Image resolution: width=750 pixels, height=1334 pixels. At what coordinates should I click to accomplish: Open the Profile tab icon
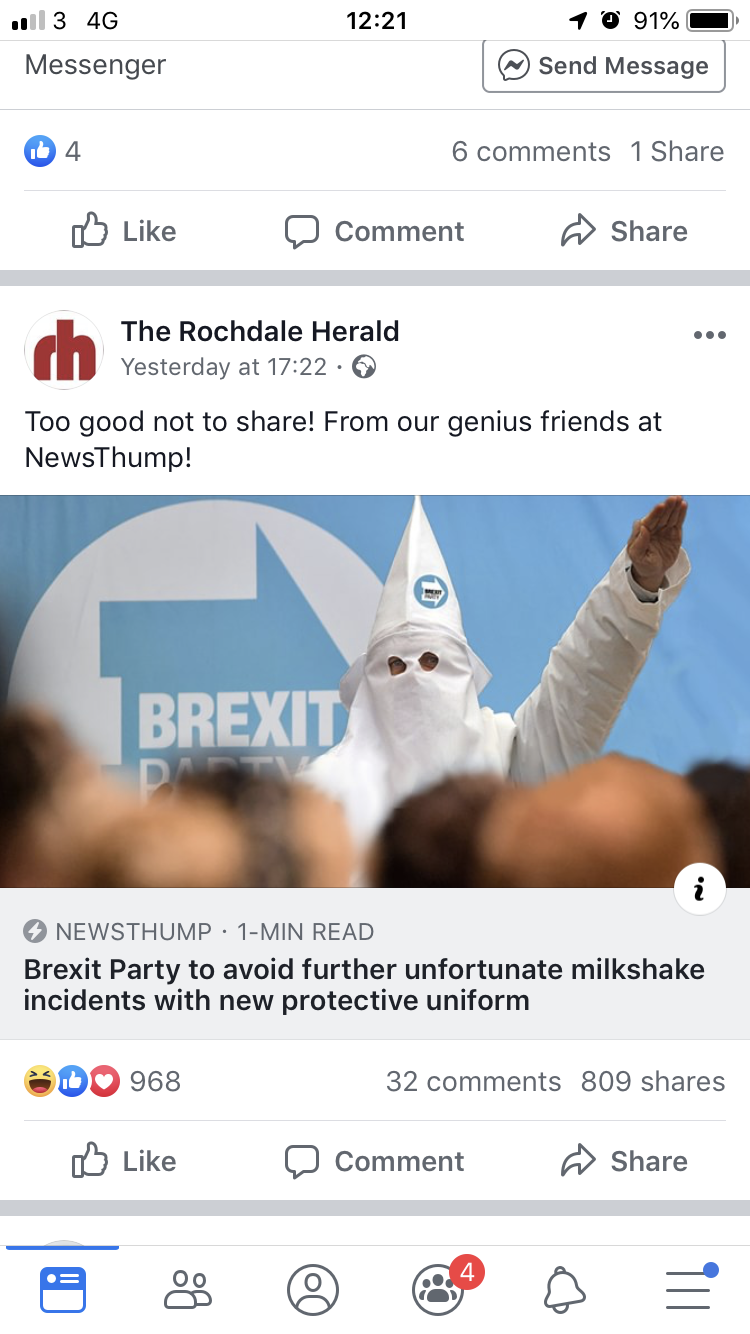tap(313, 1289)
